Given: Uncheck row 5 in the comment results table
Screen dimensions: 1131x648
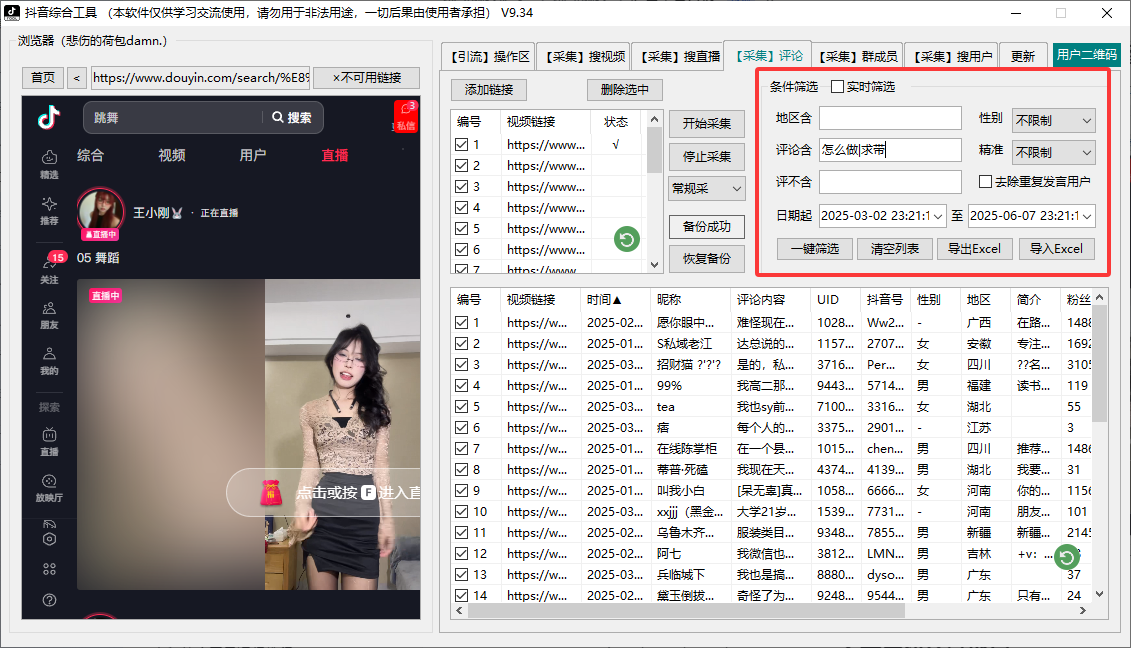Looking at the screenshot, I should coord(461,407).
